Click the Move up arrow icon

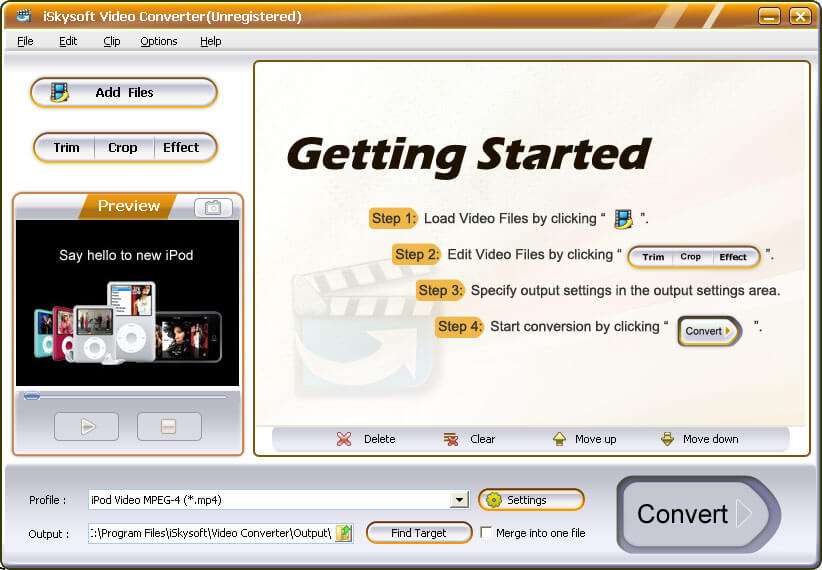pyautogui.click(x=559, y=439)
